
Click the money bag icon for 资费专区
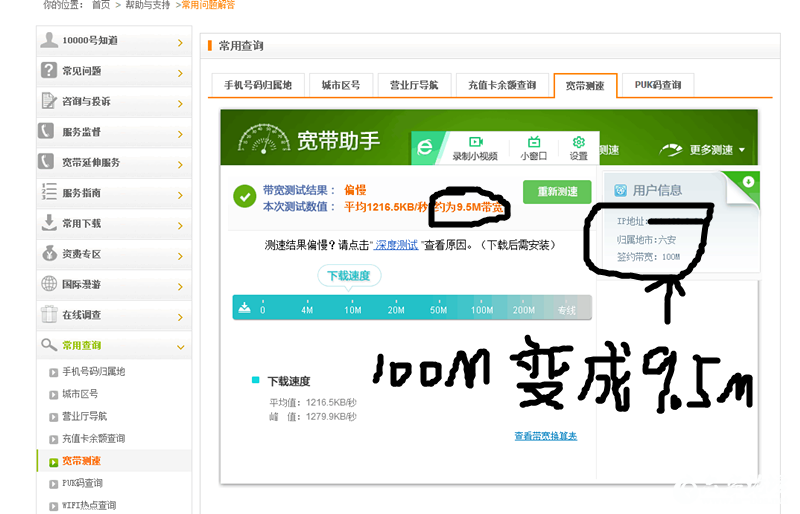pyautogui.click(x=49, y=253)
